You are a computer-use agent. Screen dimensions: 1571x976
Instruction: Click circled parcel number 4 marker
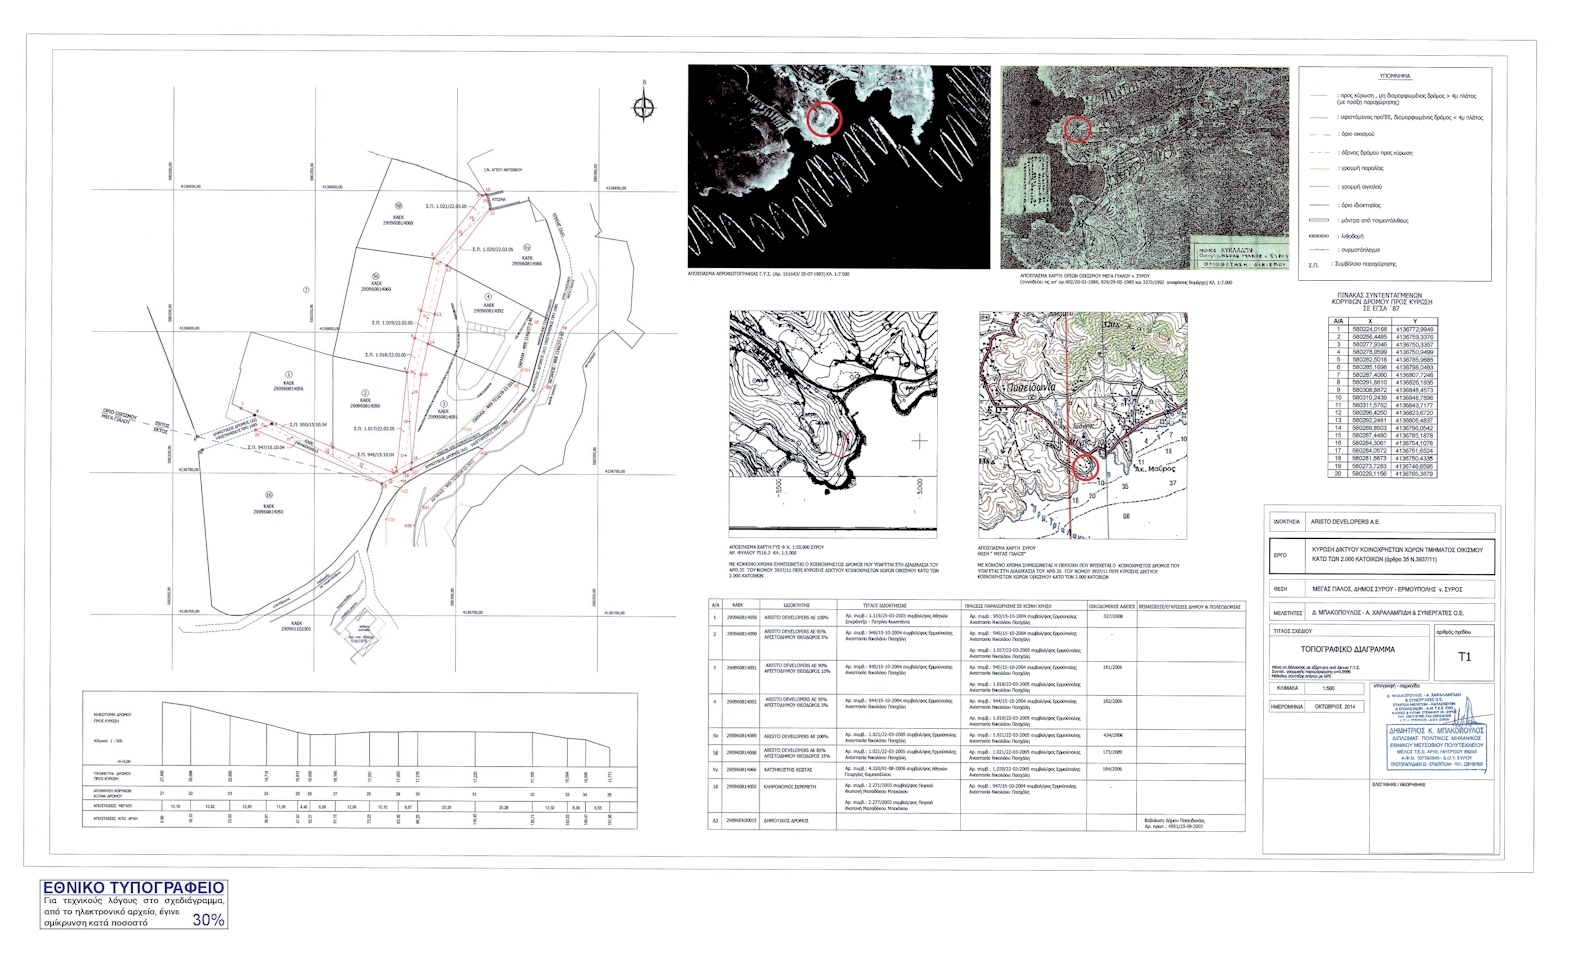(x=487, y=296)
